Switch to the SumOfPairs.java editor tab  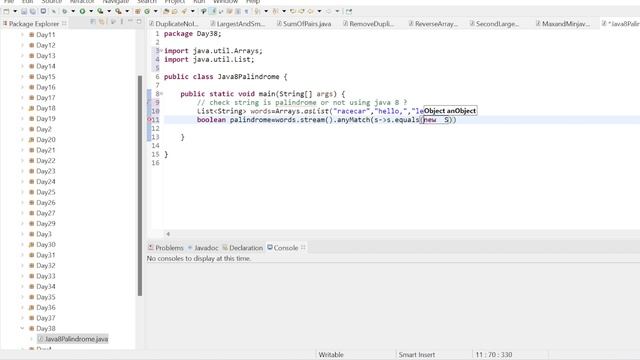[304, 24]
